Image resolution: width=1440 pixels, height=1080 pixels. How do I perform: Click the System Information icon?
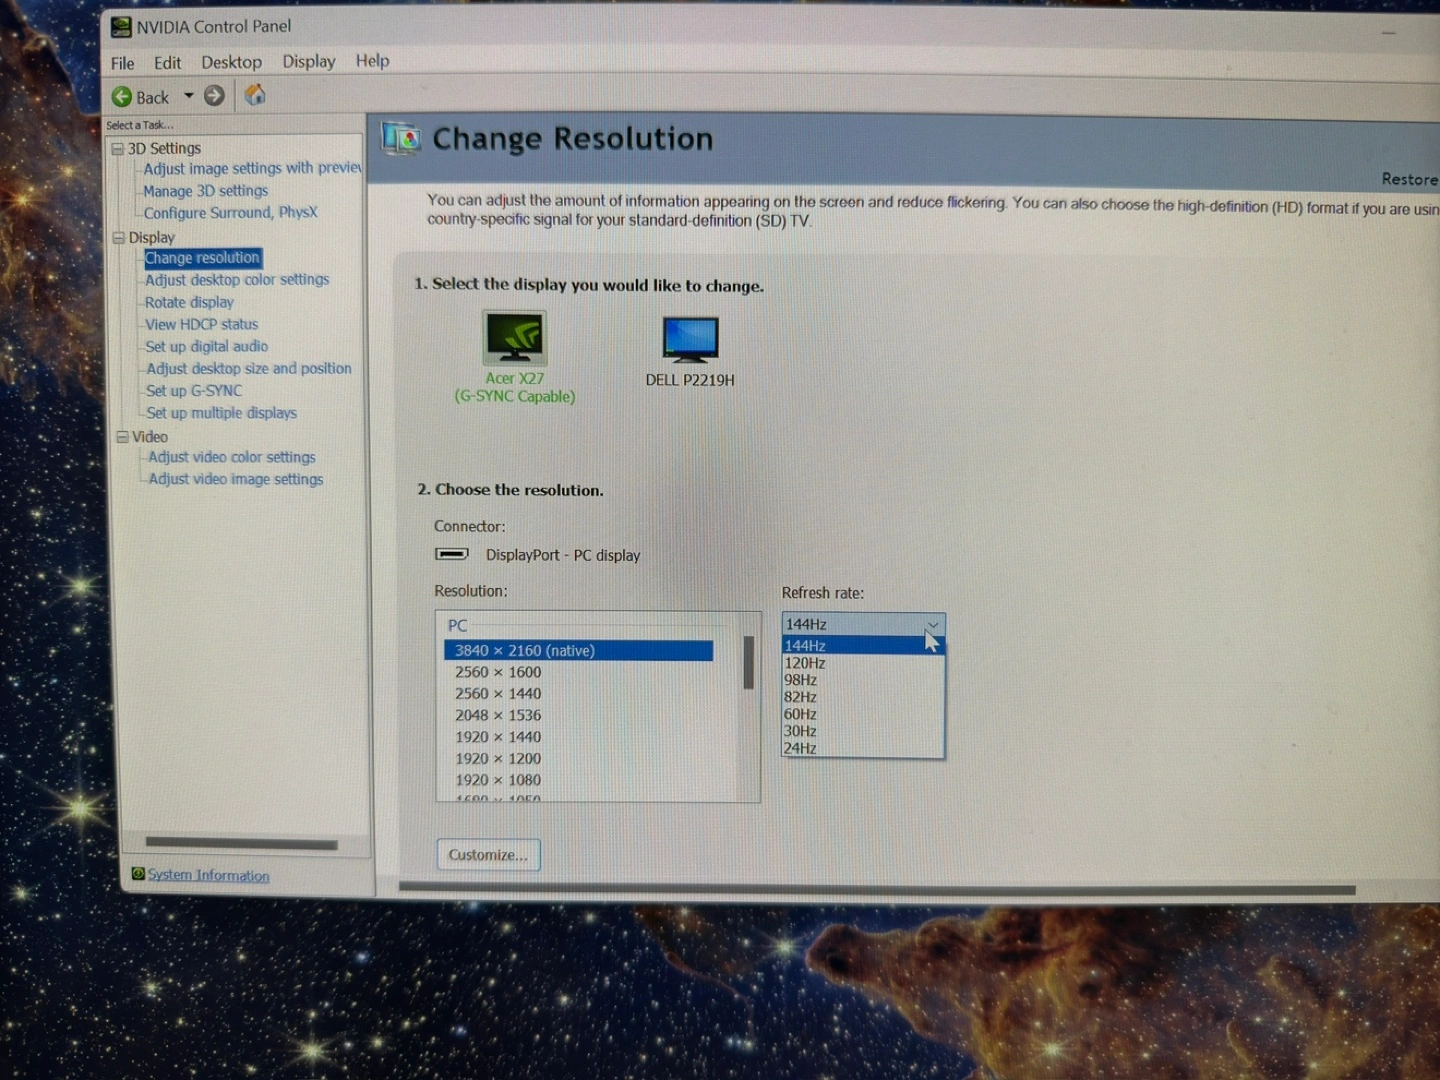pos(138,874)
